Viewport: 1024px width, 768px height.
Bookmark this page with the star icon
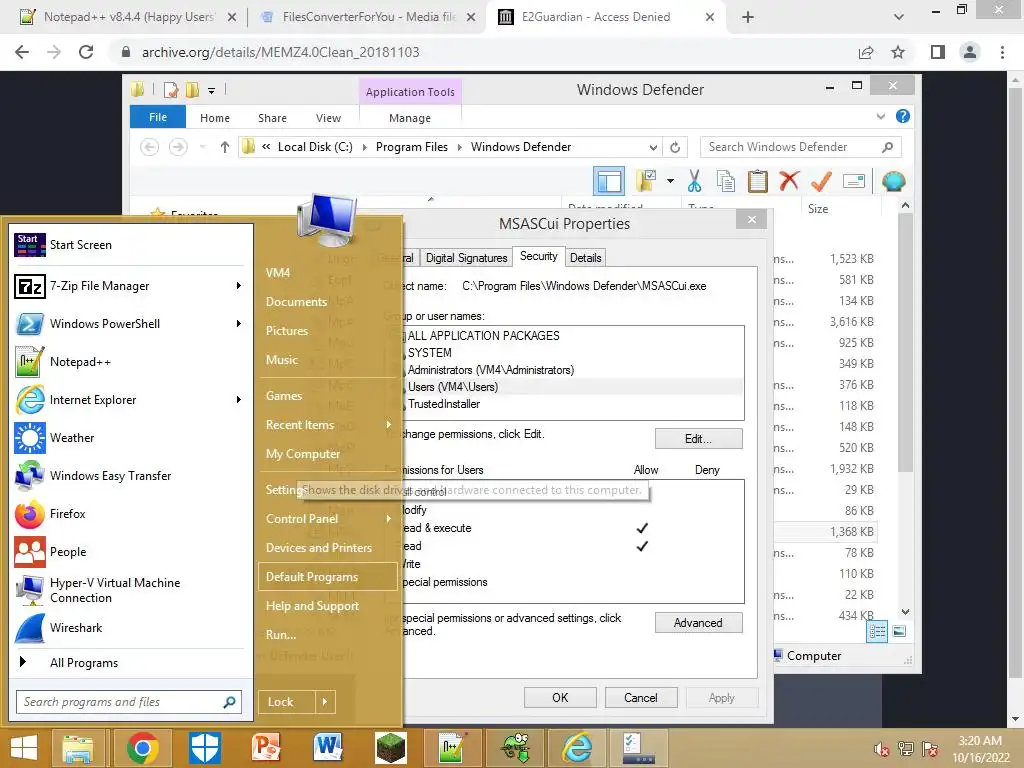(898, 52)
